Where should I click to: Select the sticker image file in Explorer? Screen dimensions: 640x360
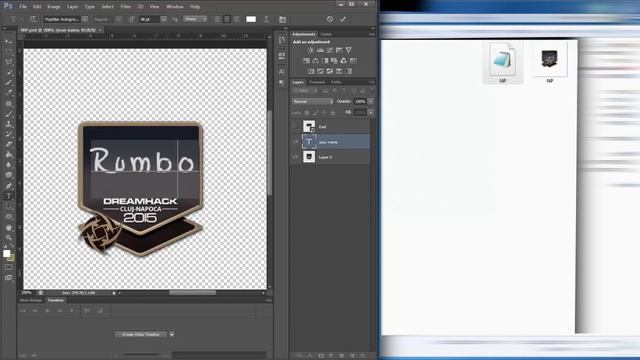[549, 63]
